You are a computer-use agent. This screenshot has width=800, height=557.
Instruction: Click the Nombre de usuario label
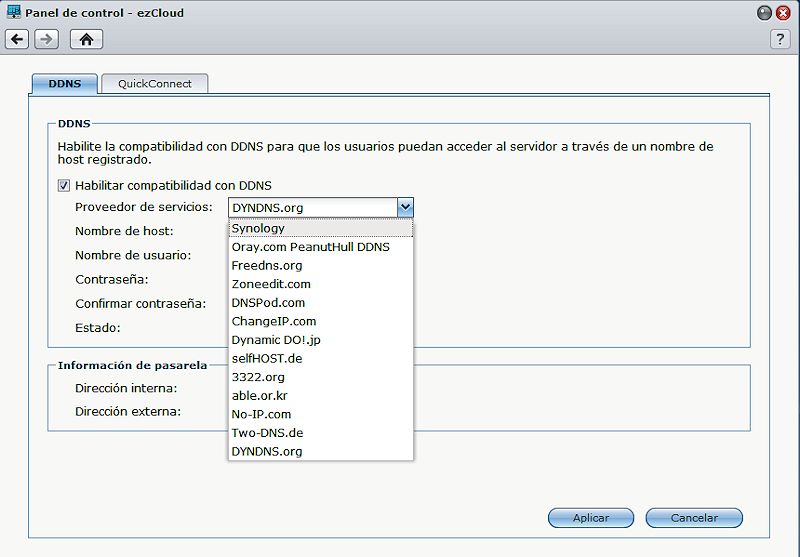tap(133, 255)
